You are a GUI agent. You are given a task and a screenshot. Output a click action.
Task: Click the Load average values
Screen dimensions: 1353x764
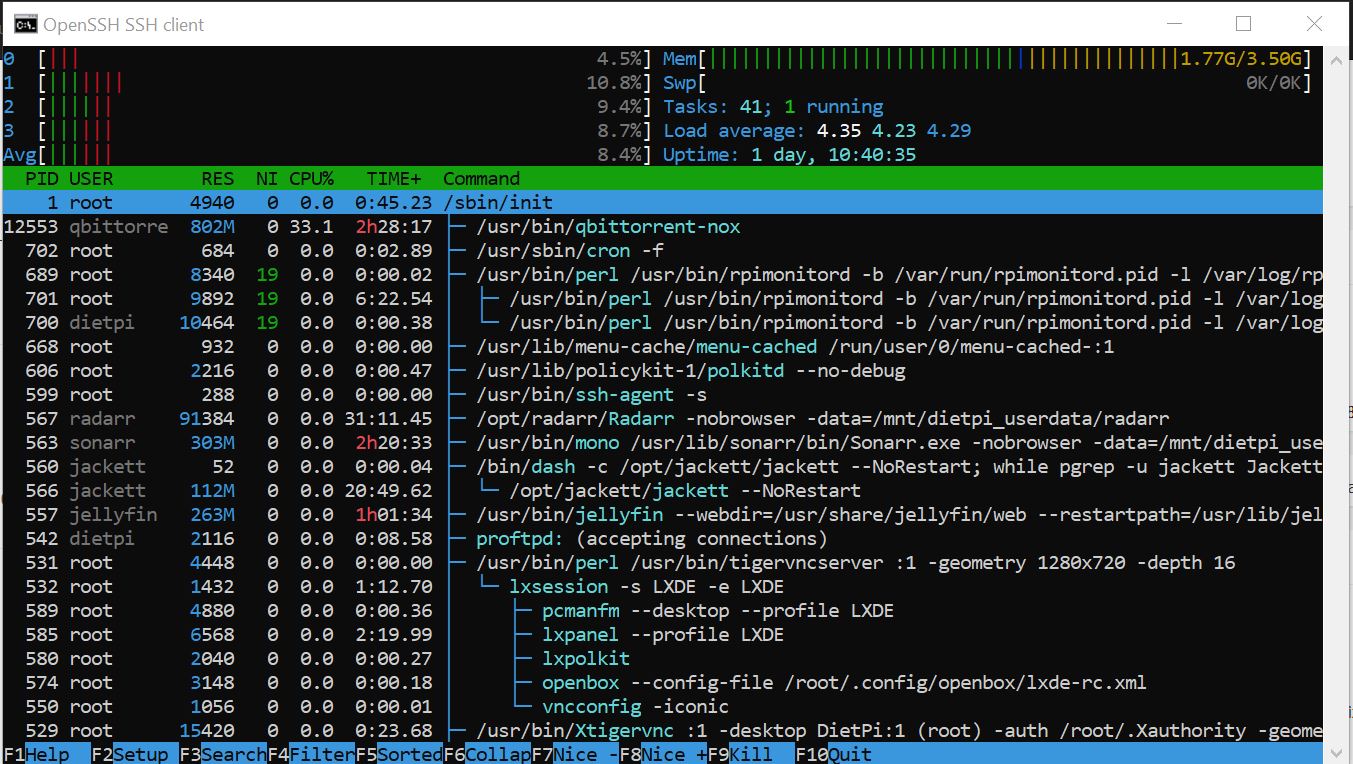point(893,131)
